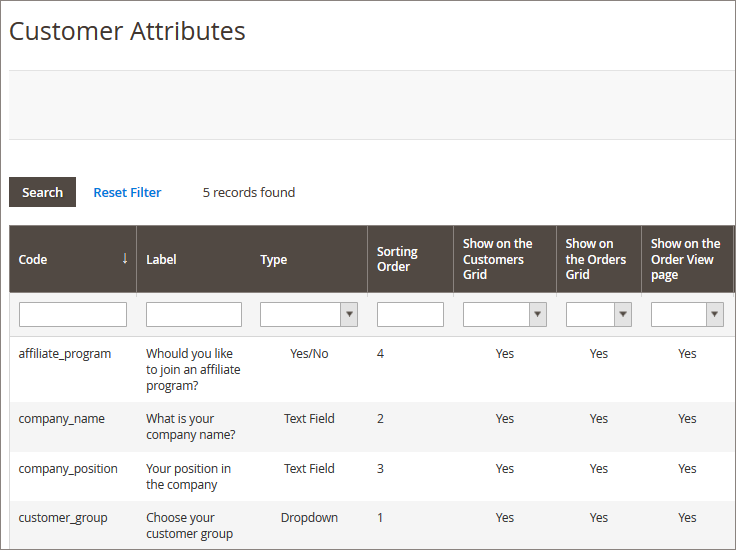Open Show on the Order View page filter
This screenshot has width=736, height=550.
(x=686, y=315)
